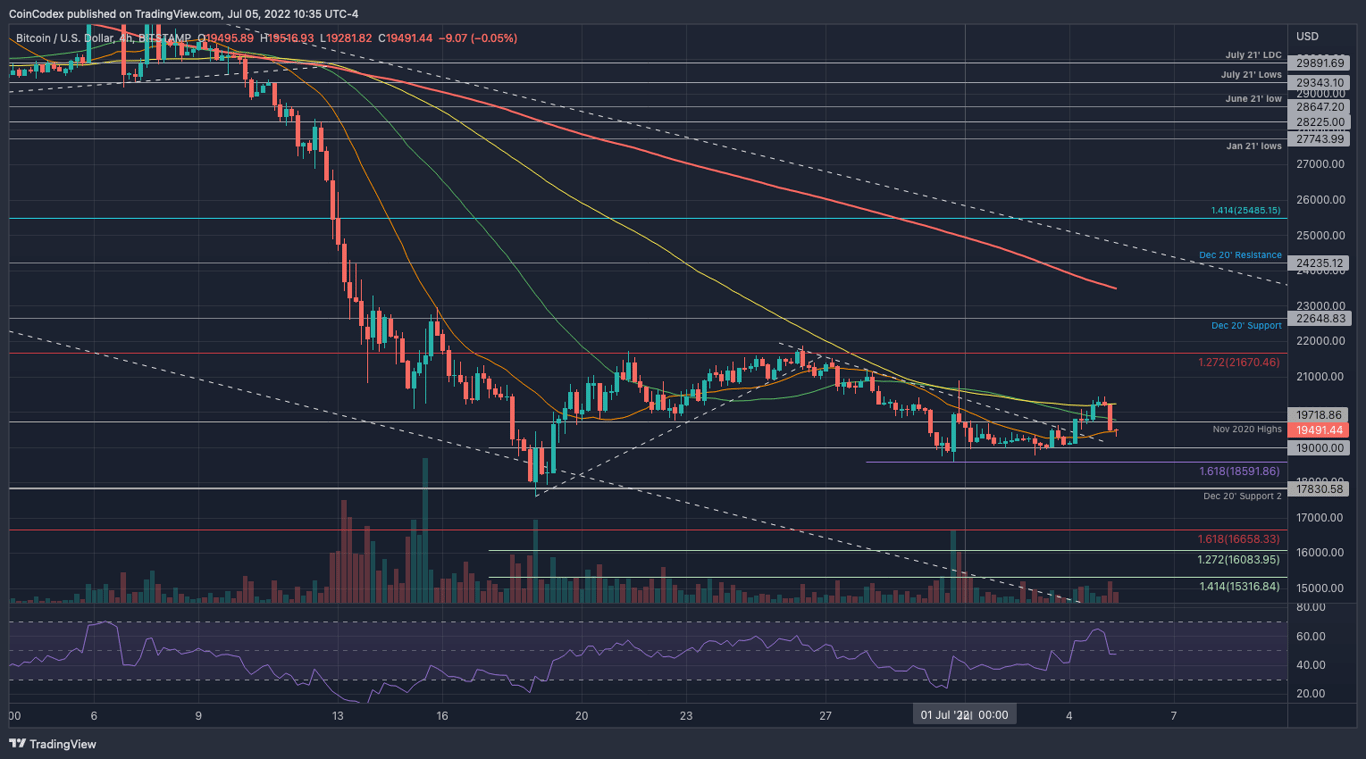Click date 13 on the time axis
Image resolution: width=1366 pixels, height=759 pixels.
(338, 716)
